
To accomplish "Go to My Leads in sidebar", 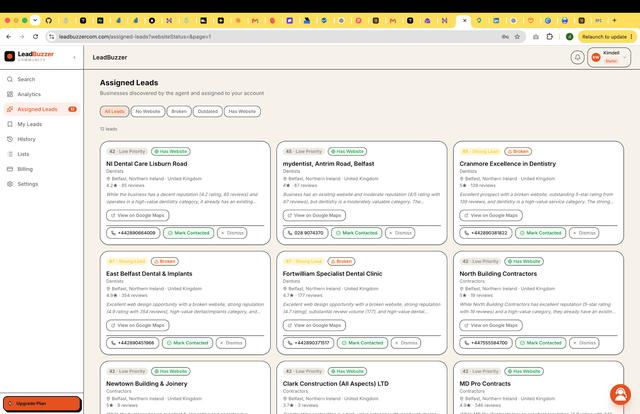I will [x=29, y=124].
